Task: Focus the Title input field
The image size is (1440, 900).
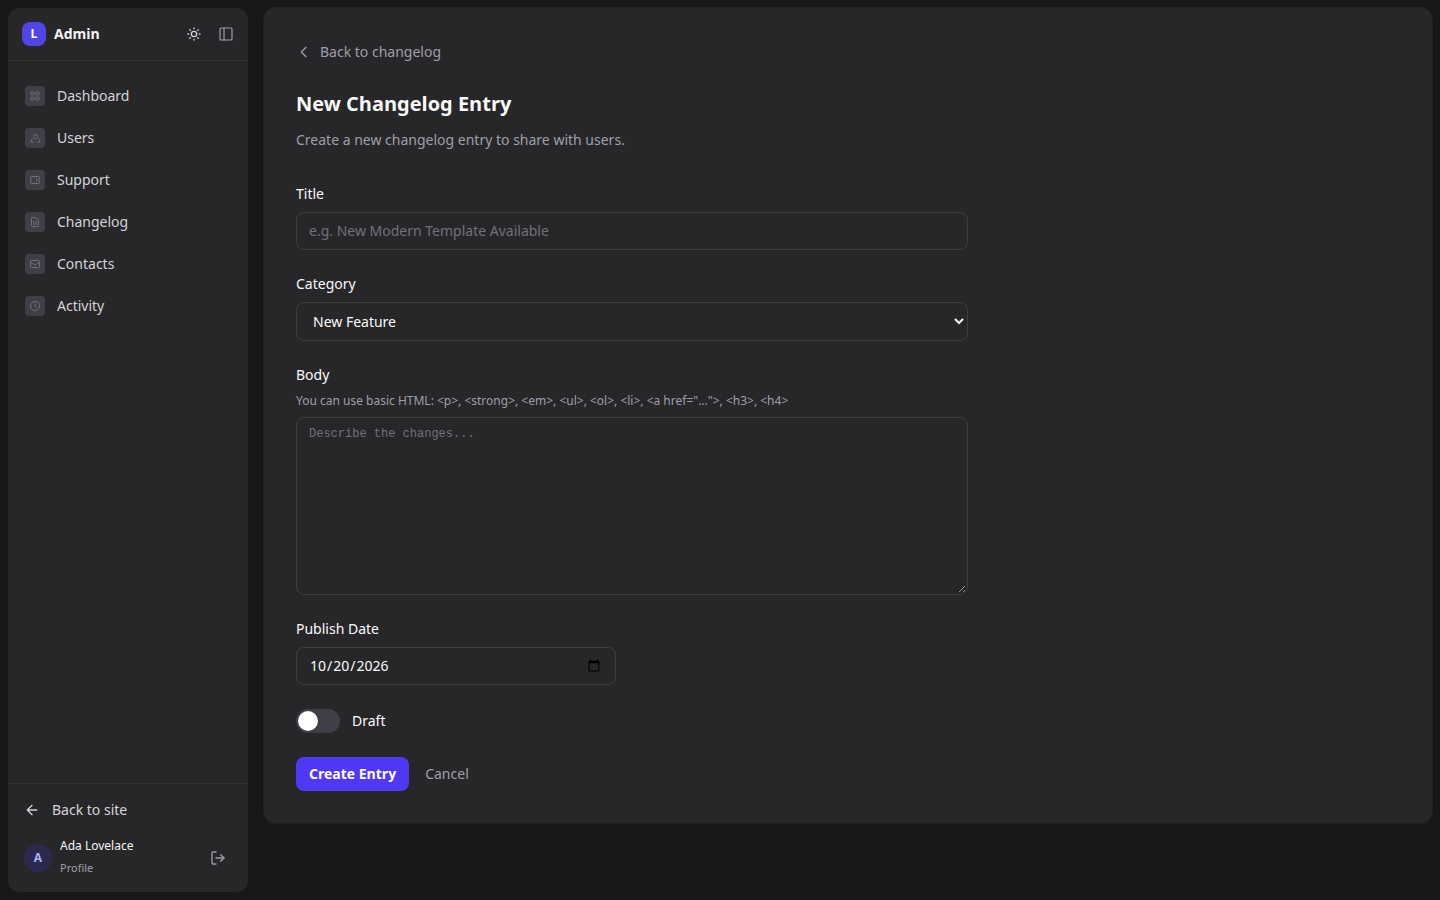Action: point(632,231)
